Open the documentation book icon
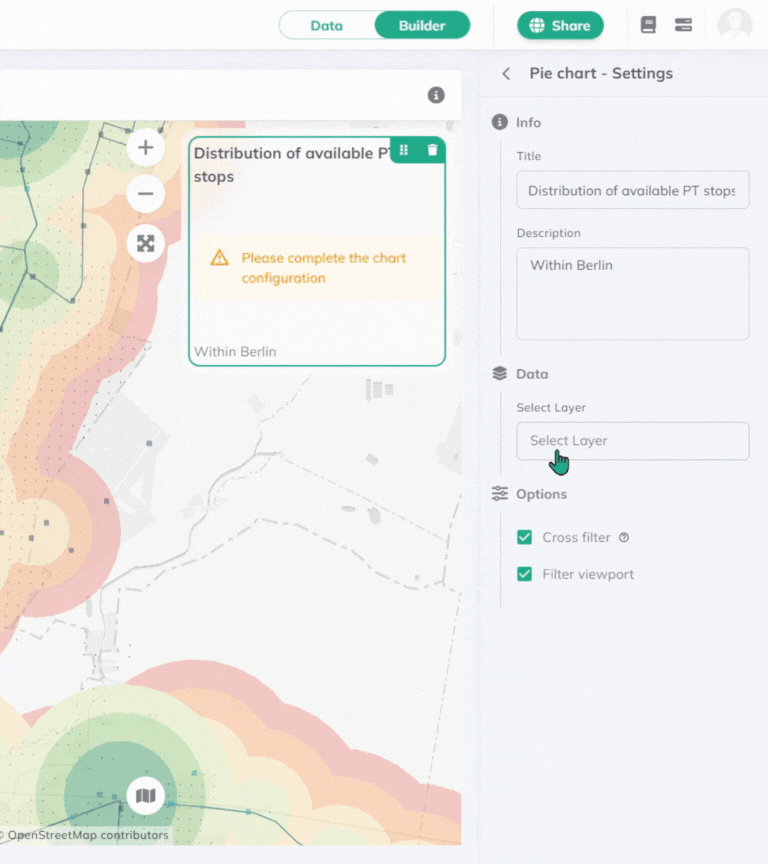Image resolution: width=768 pixels, height=864 pixels. 648,25
